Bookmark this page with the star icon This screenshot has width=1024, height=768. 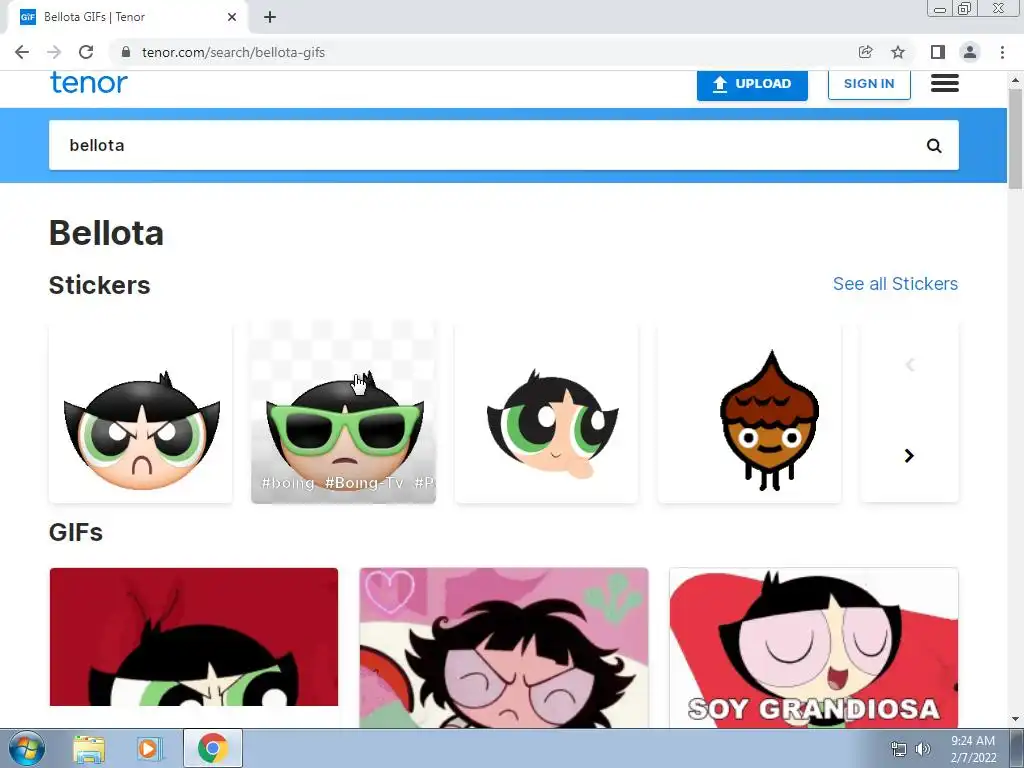tap(898, 52)
